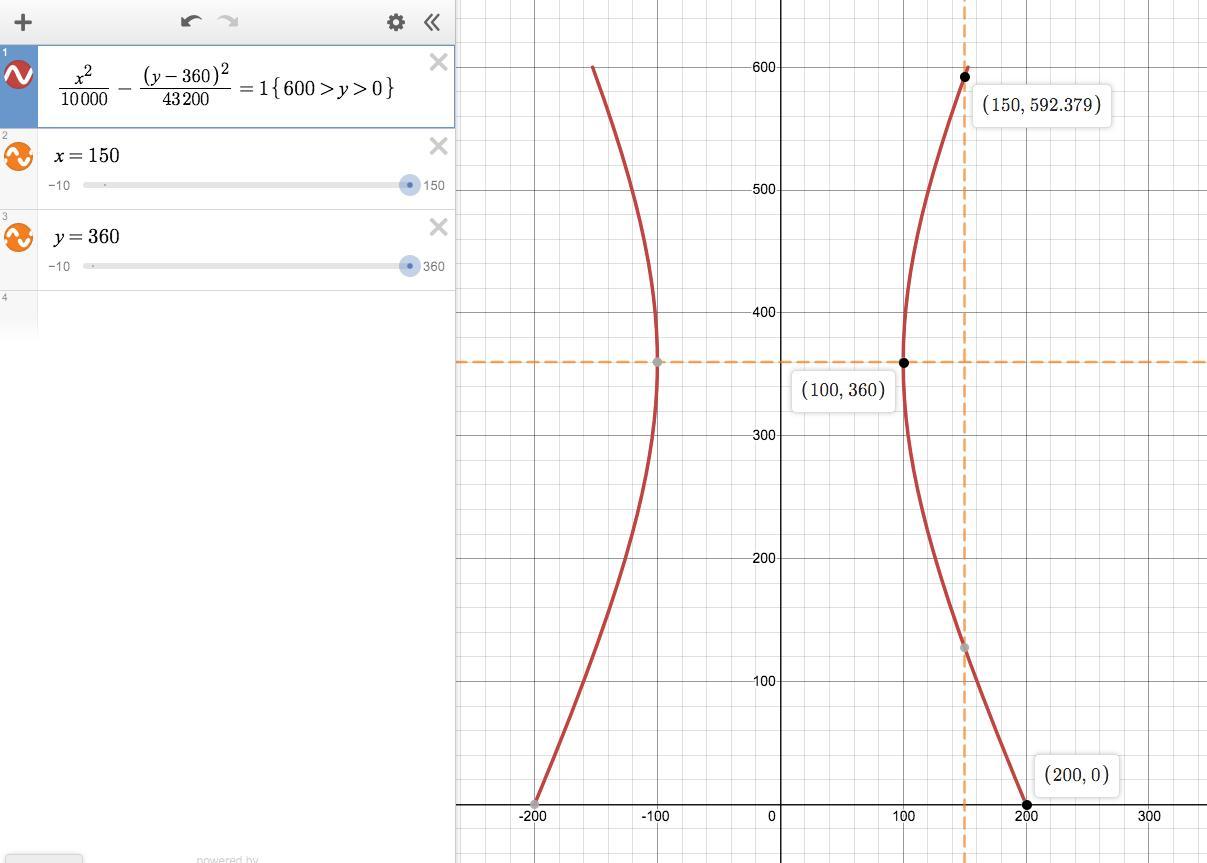This screenshot has height=863, width=1207.
Task: Delete the hyperbola expression with X
Action: [438, 63]
